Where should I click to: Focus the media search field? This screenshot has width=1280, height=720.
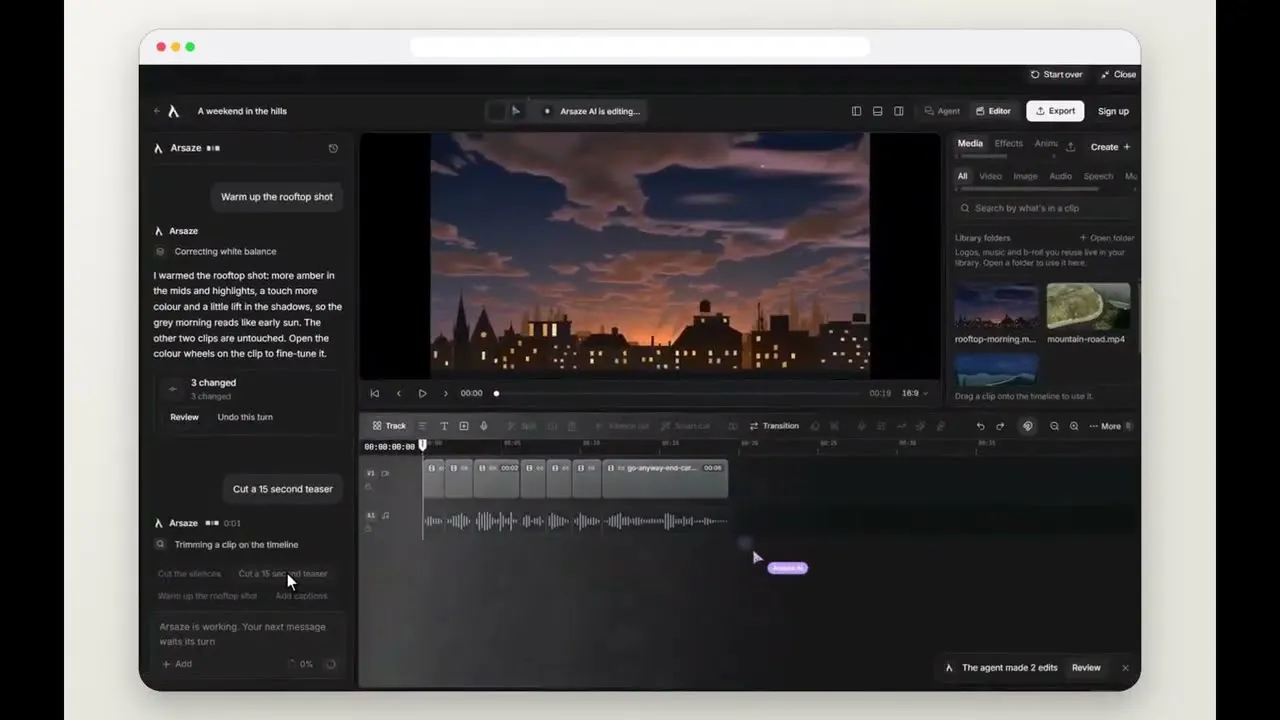[1045, 208]
